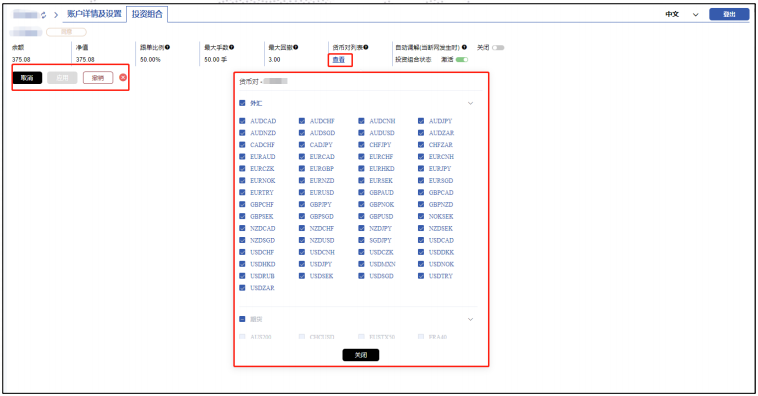Uncheck the AUDCAD currency pair

[x=242, y=121]
